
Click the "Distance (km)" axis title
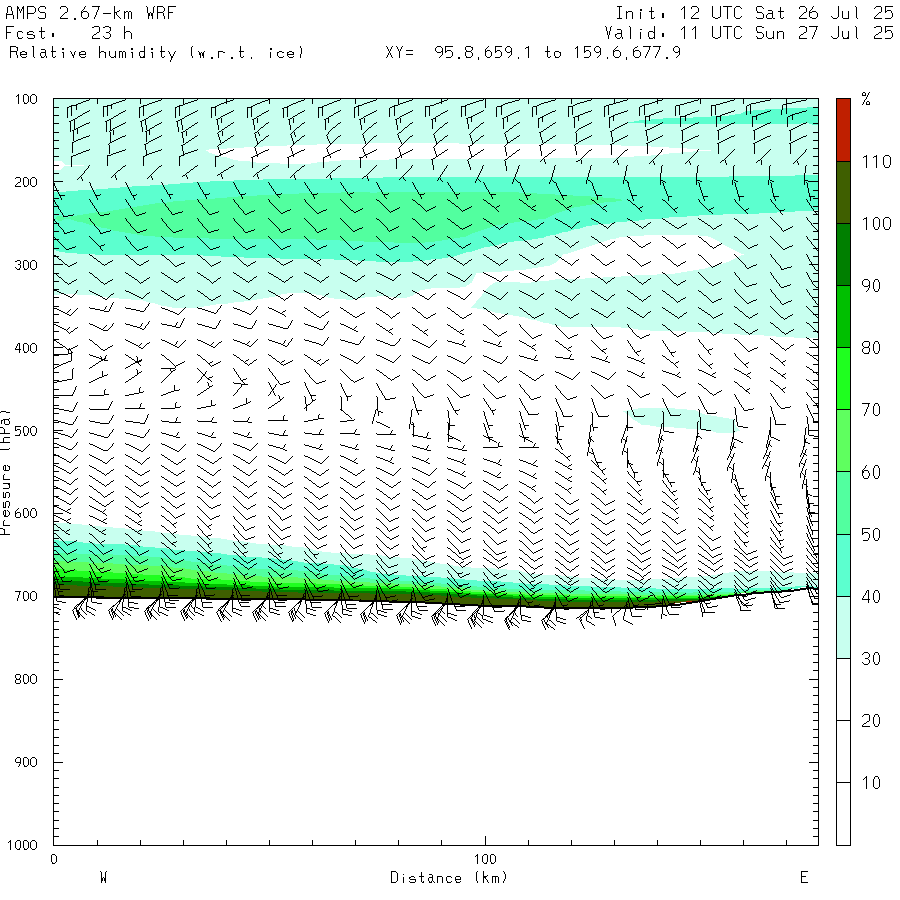[449, 878]
